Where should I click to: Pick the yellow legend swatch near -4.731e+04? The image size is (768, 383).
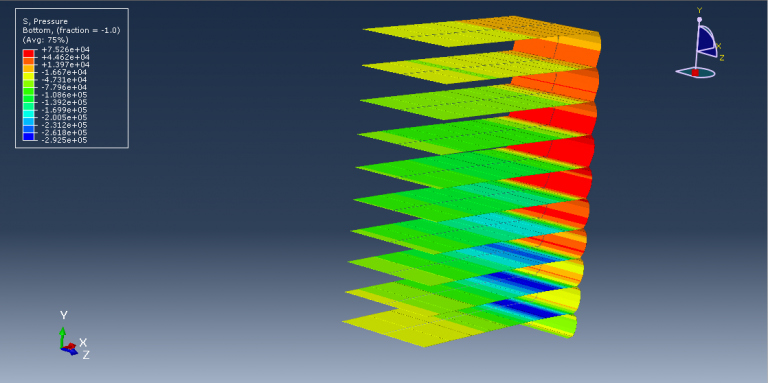tap(28, 76)
